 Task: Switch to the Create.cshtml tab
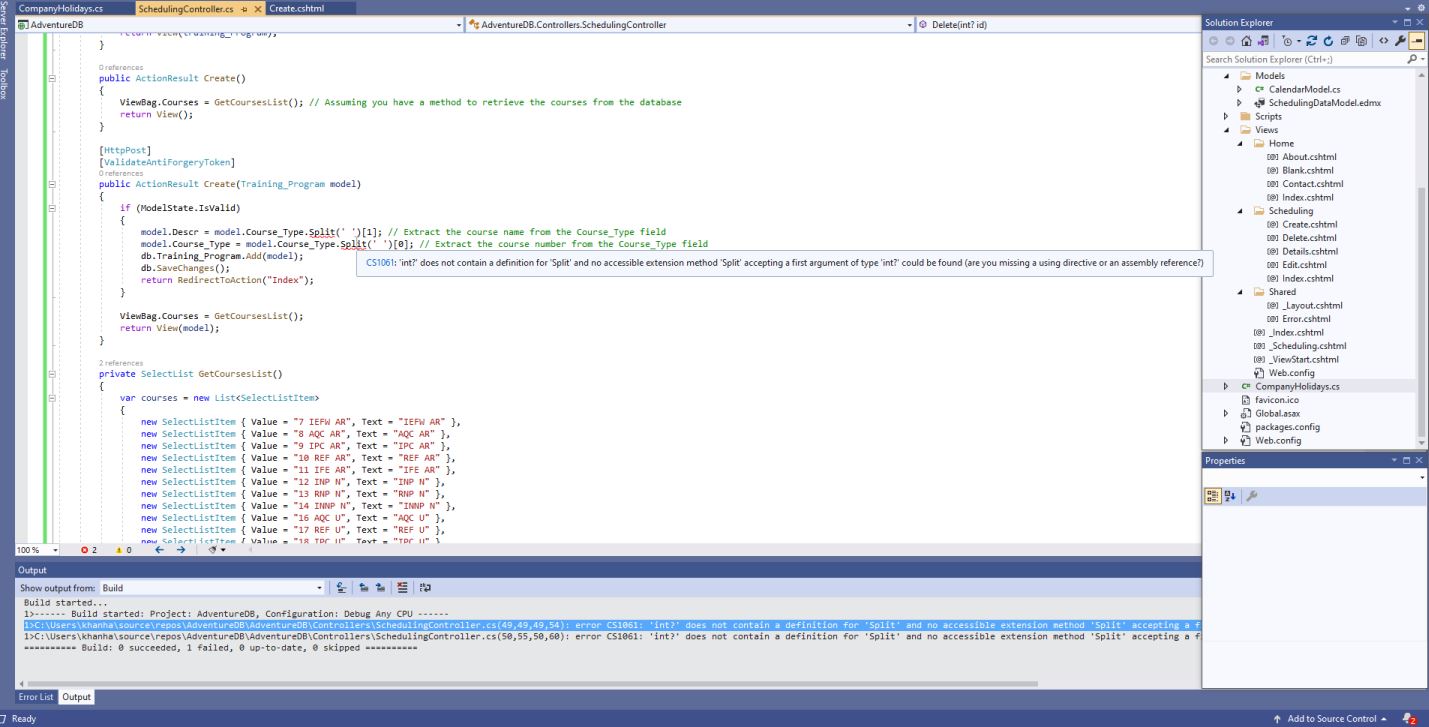pyautogui.click(x=295, y=7)
